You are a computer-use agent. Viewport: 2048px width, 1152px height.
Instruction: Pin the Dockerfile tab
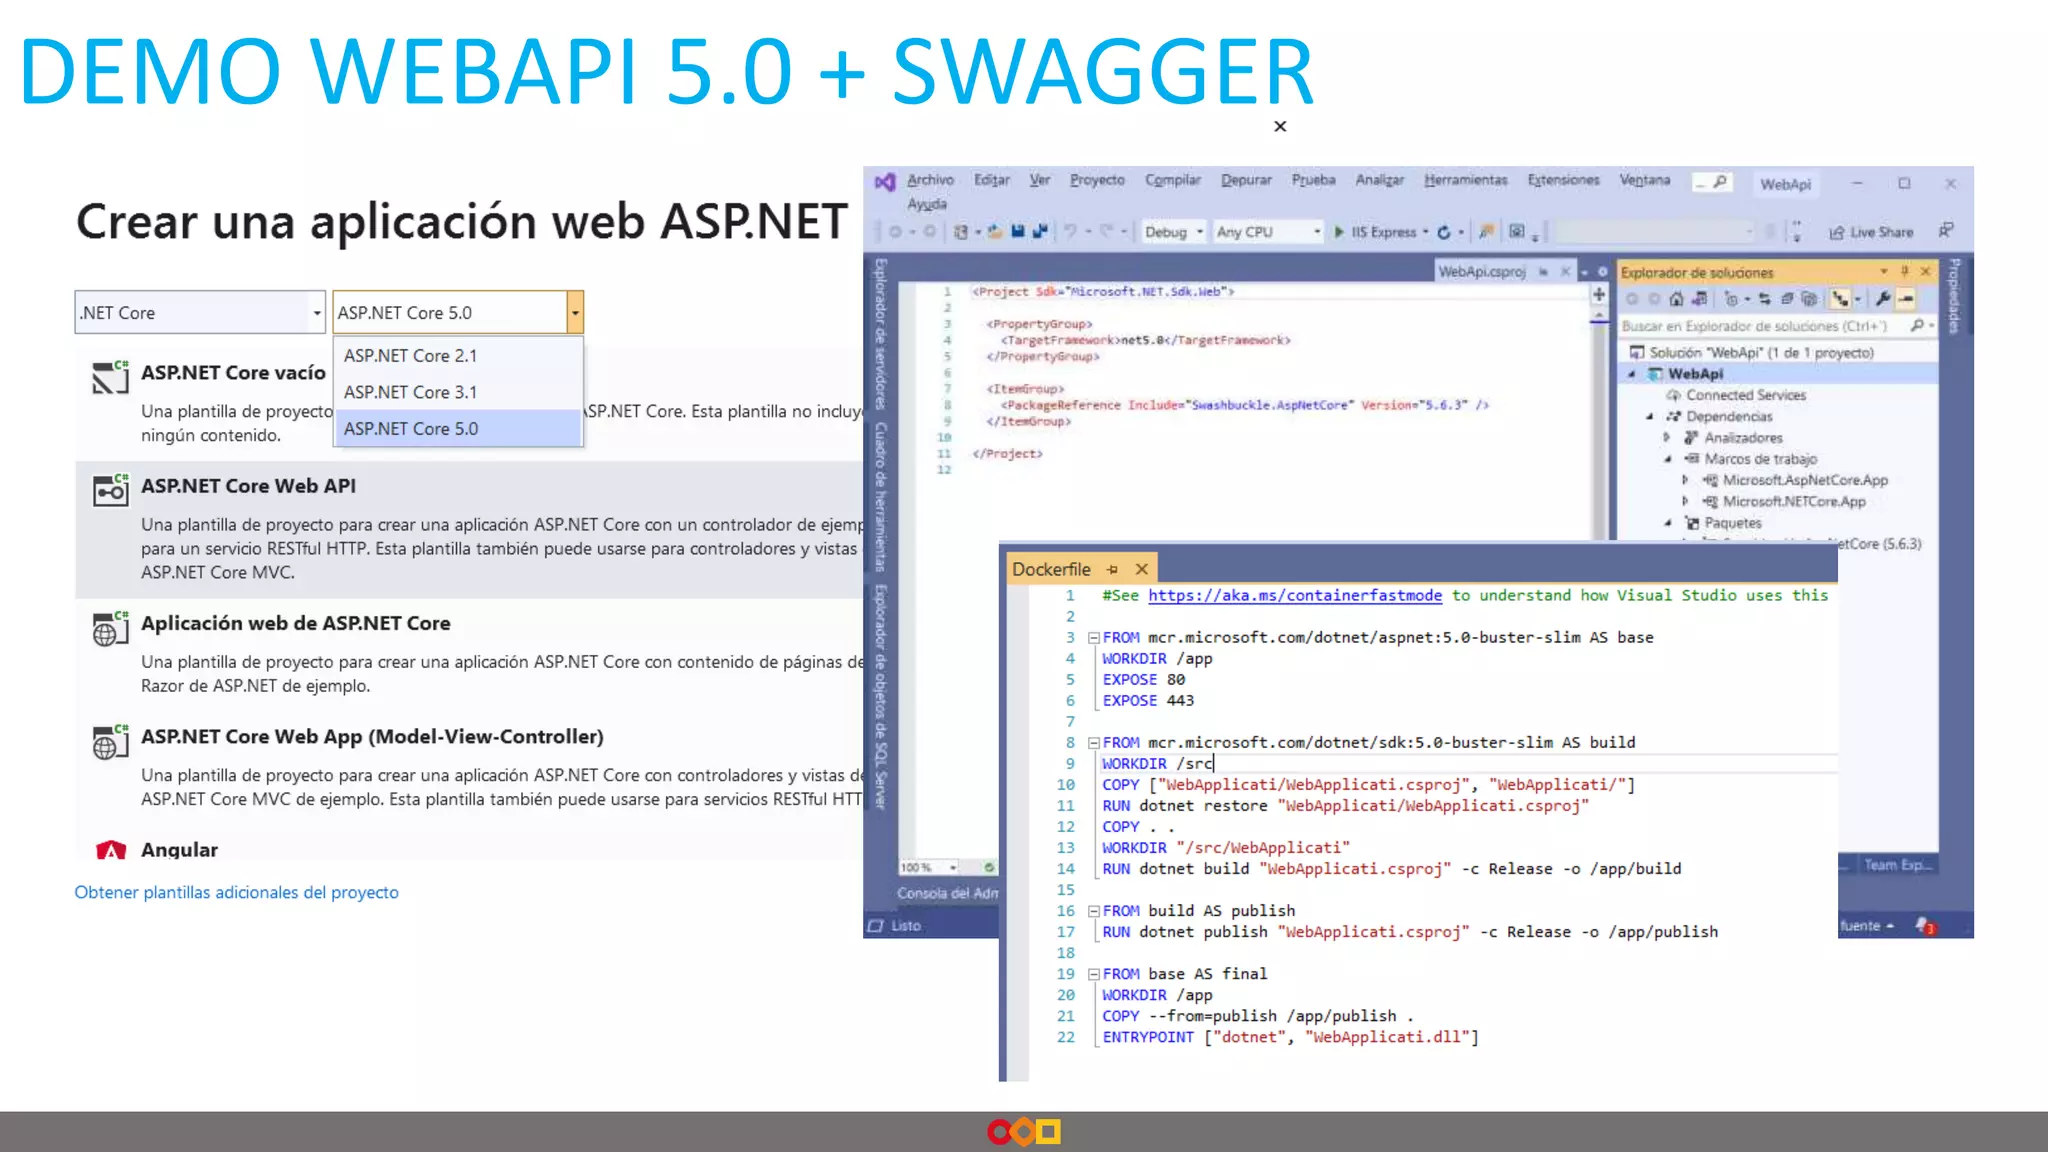pos(1113,569)
